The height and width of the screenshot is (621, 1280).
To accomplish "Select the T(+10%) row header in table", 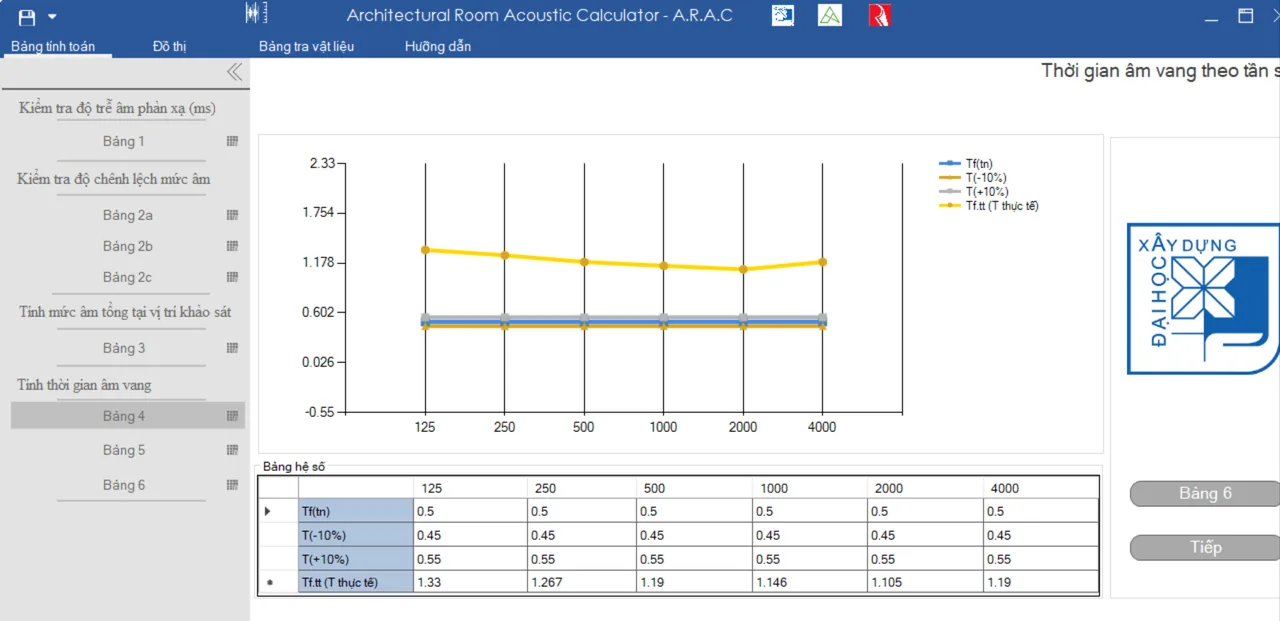I will coord(355,559).
